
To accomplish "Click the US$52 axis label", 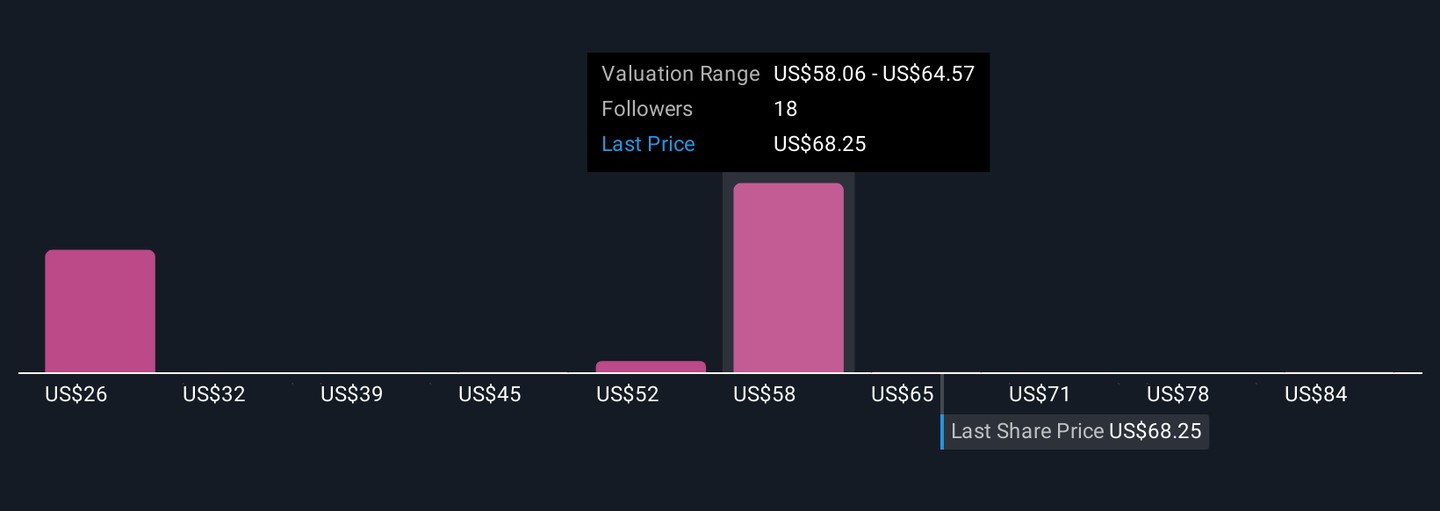I will tap(627, 395).
